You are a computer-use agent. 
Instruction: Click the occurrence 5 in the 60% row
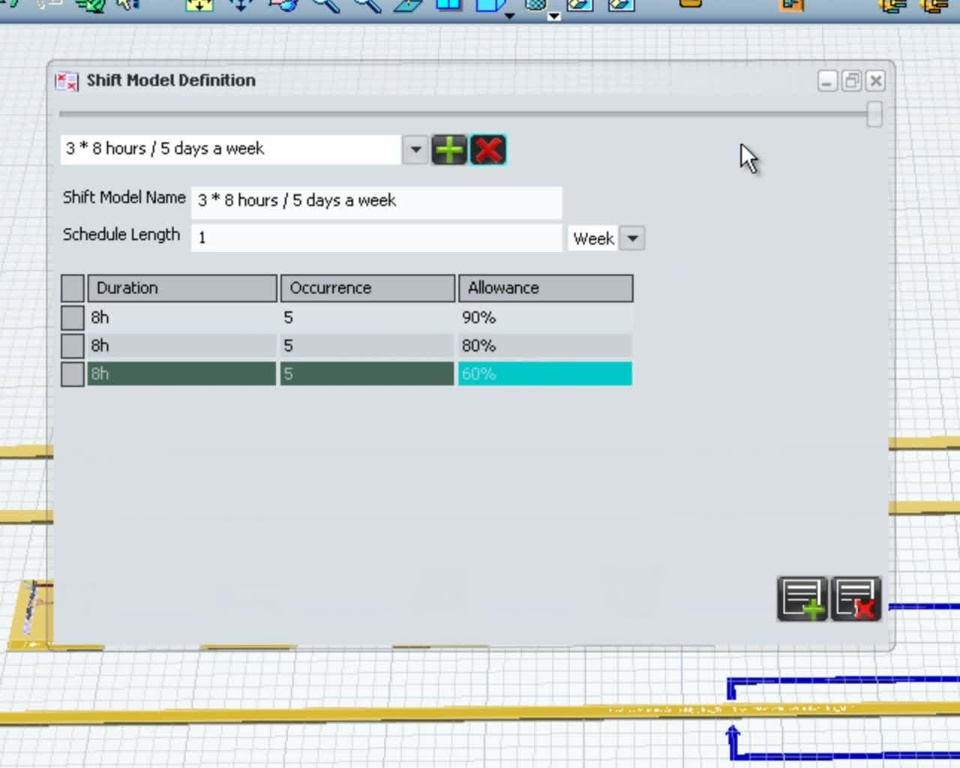point(367,374)
